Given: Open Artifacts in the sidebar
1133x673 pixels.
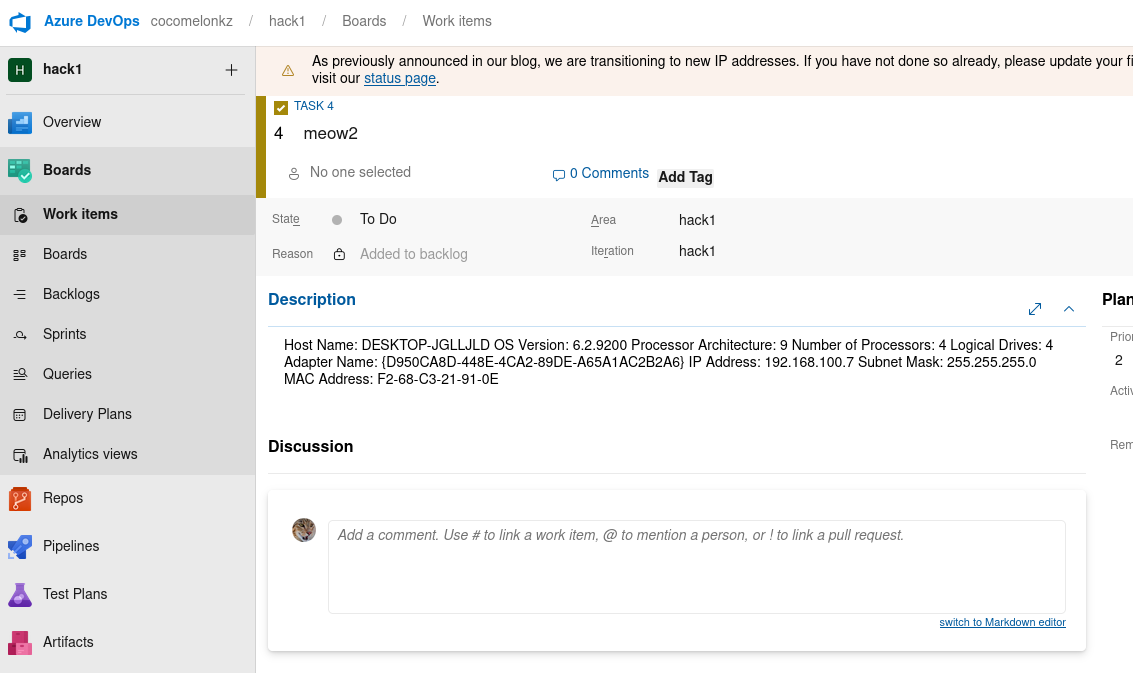Looking at the screenshot, I should coord(68,642).
